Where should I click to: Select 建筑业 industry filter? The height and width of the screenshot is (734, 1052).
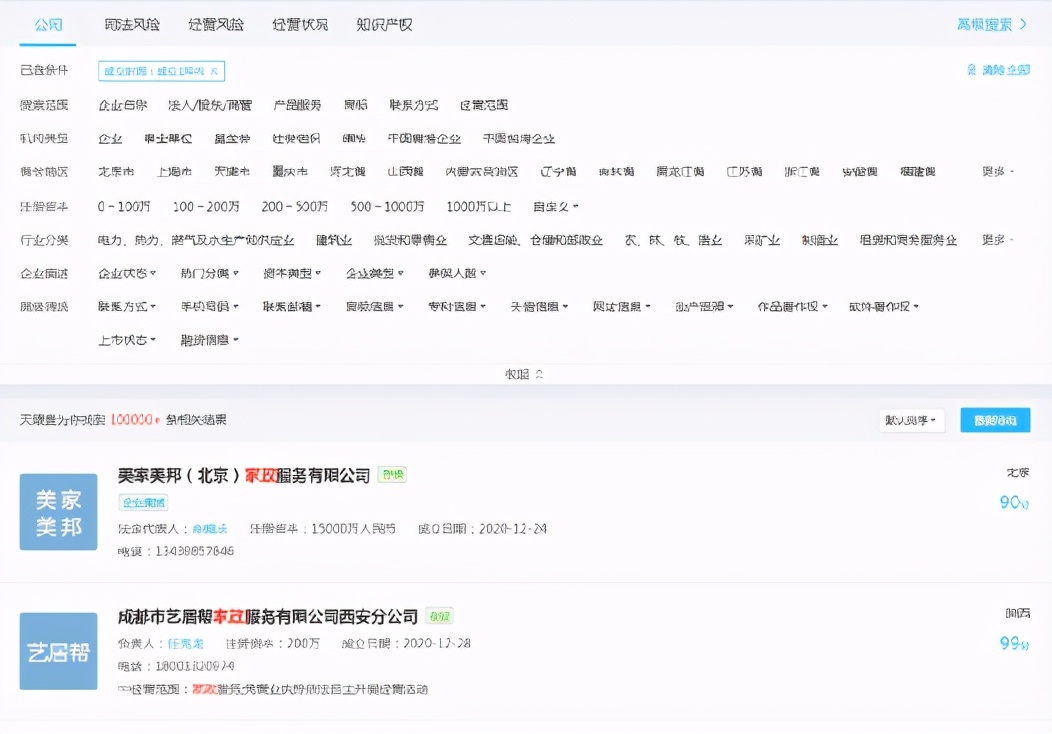[334, 240]
